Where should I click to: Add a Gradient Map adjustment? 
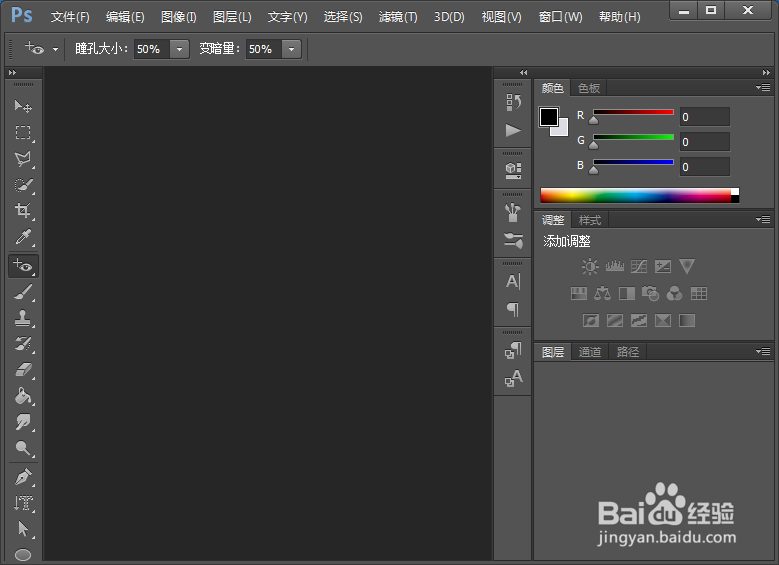click(687, 321)
